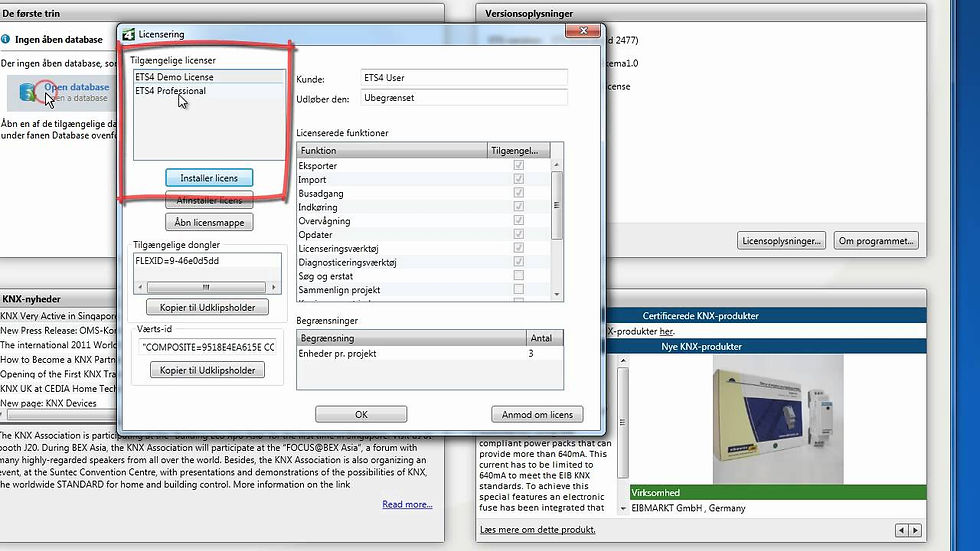Screen dimensions: 980x551
Task: Go to previous KNX product with left arrow
Action: tap(901, 530)
